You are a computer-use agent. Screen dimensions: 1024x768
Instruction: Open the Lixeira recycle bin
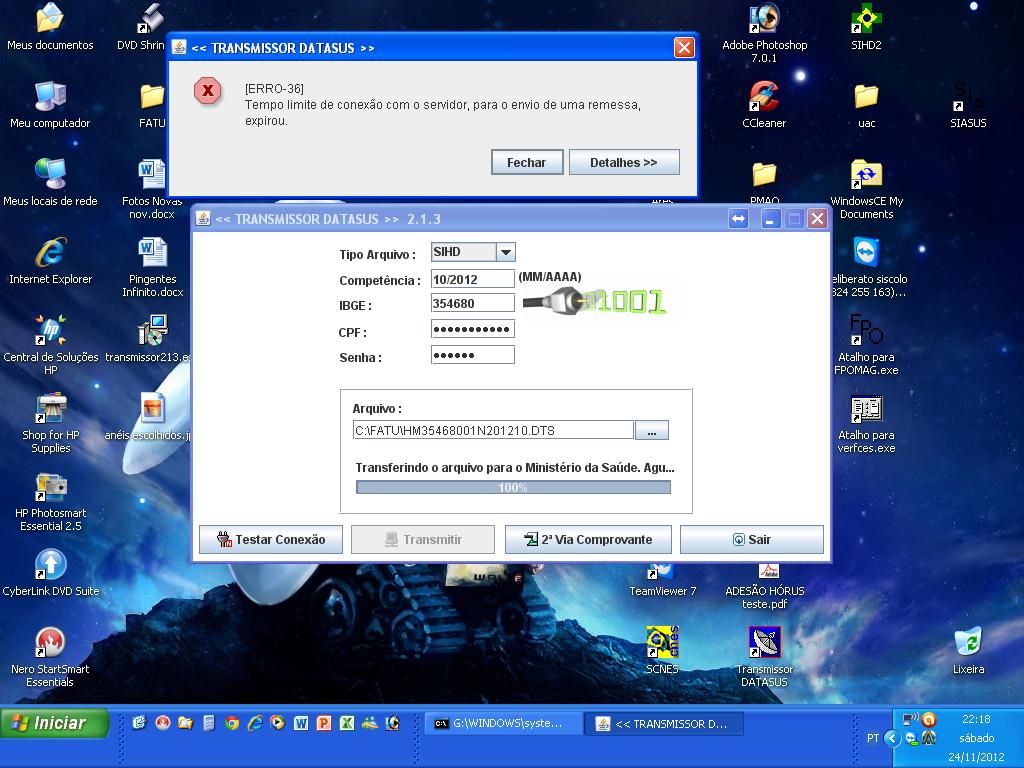pos(967,645)
